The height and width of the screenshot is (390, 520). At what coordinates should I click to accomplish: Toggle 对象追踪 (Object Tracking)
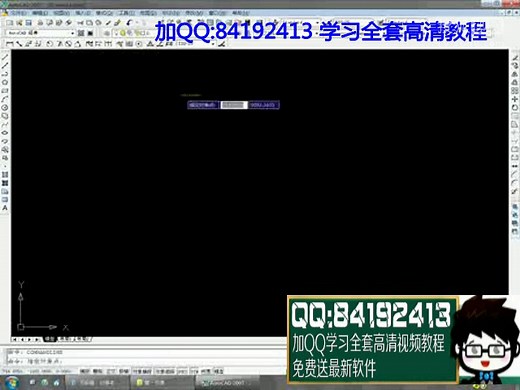tap(165, 371)
